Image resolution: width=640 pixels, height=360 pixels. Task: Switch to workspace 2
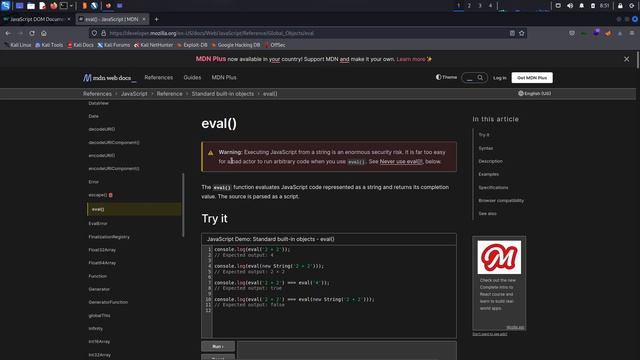click(x=469, y=6)
